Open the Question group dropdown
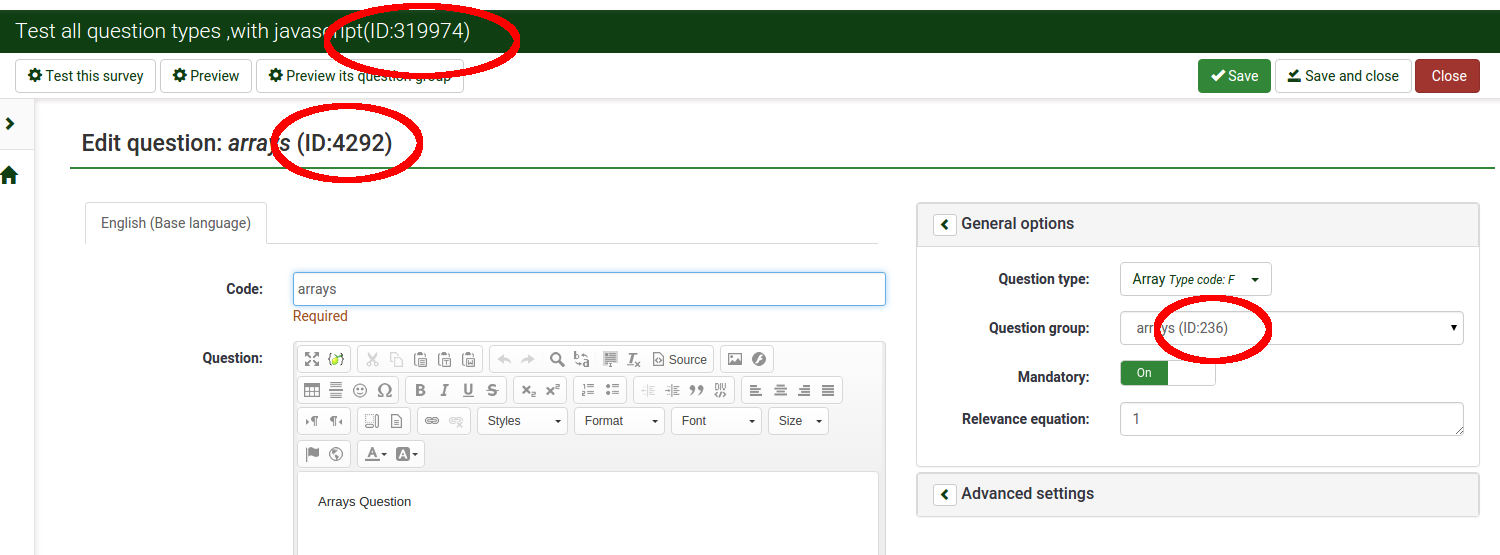Screen dimensions: 1500x555 click(1291, 328)
